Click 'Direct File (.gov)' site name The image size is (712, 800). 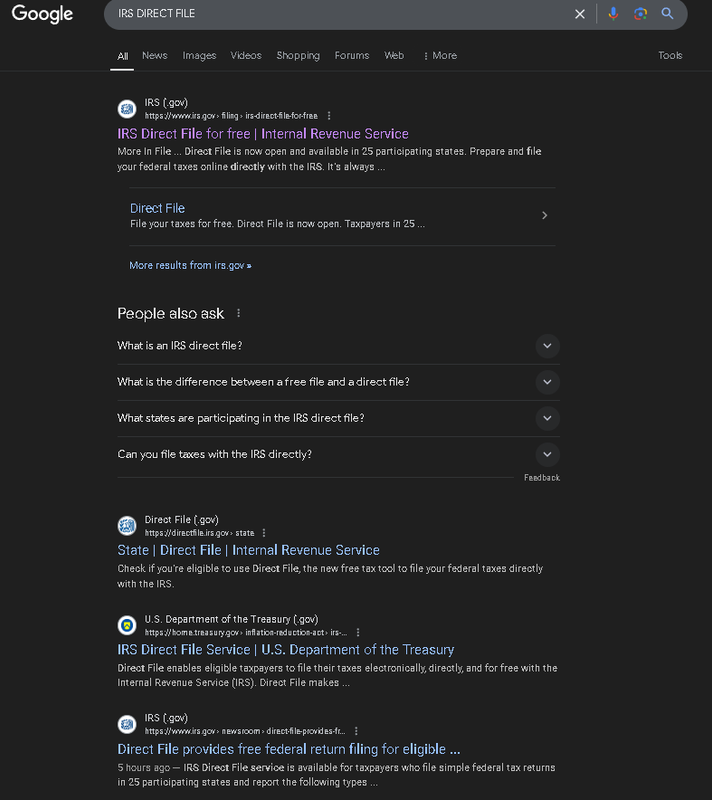(182, 520)
